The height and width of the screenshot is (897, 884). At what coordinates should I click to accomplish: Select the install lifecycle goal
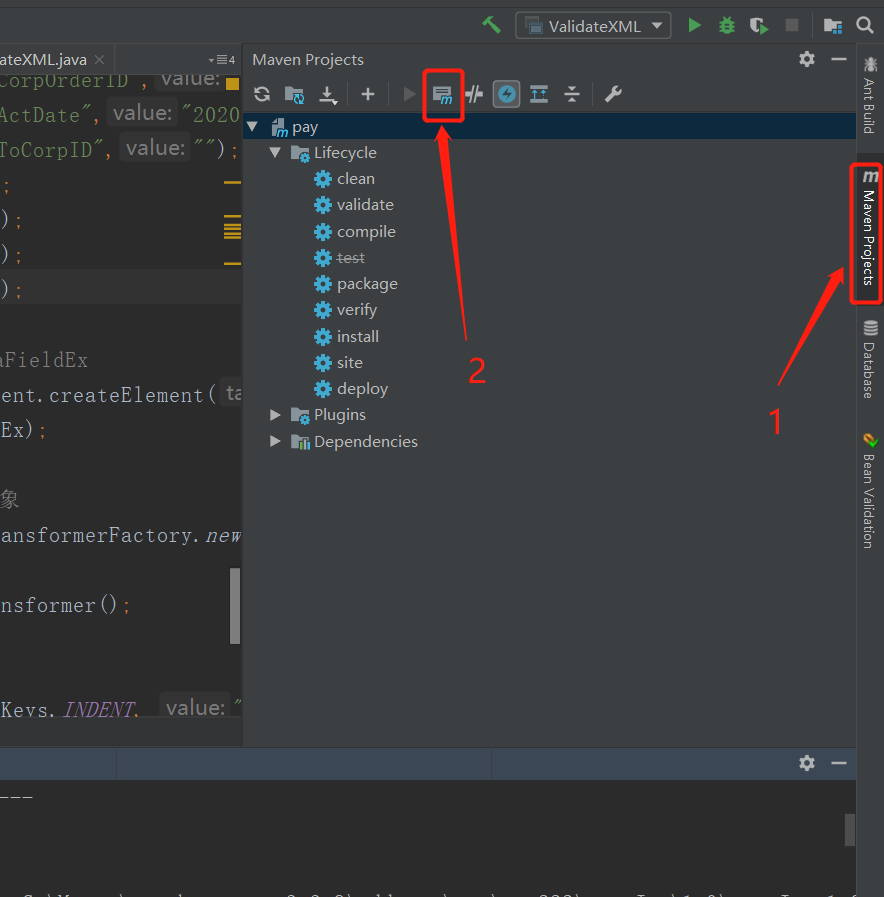click(346, 336)
